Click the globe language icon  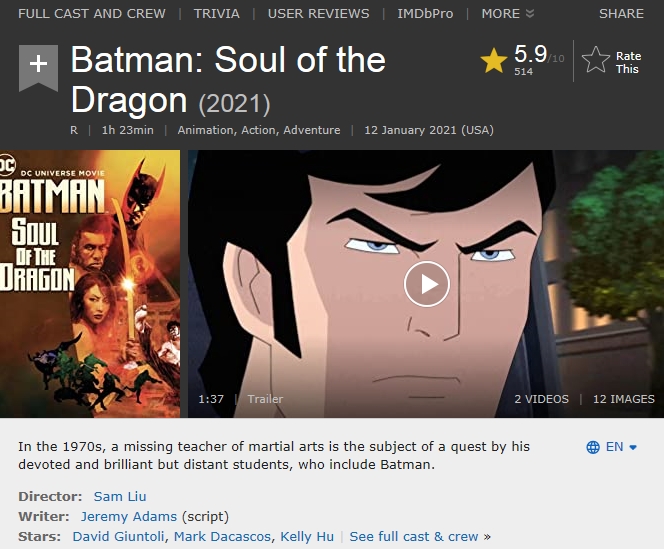pos(593,447)
